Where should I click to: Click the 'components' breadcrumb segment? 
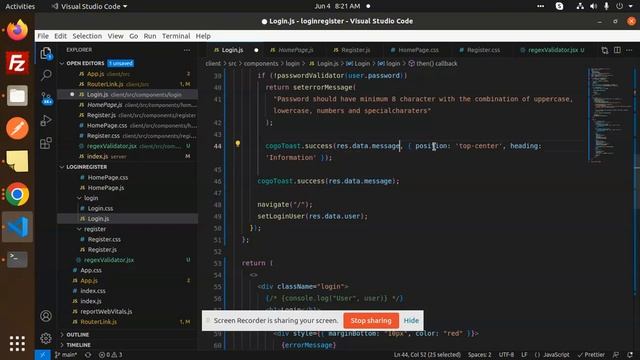click(x=261, y=63)
